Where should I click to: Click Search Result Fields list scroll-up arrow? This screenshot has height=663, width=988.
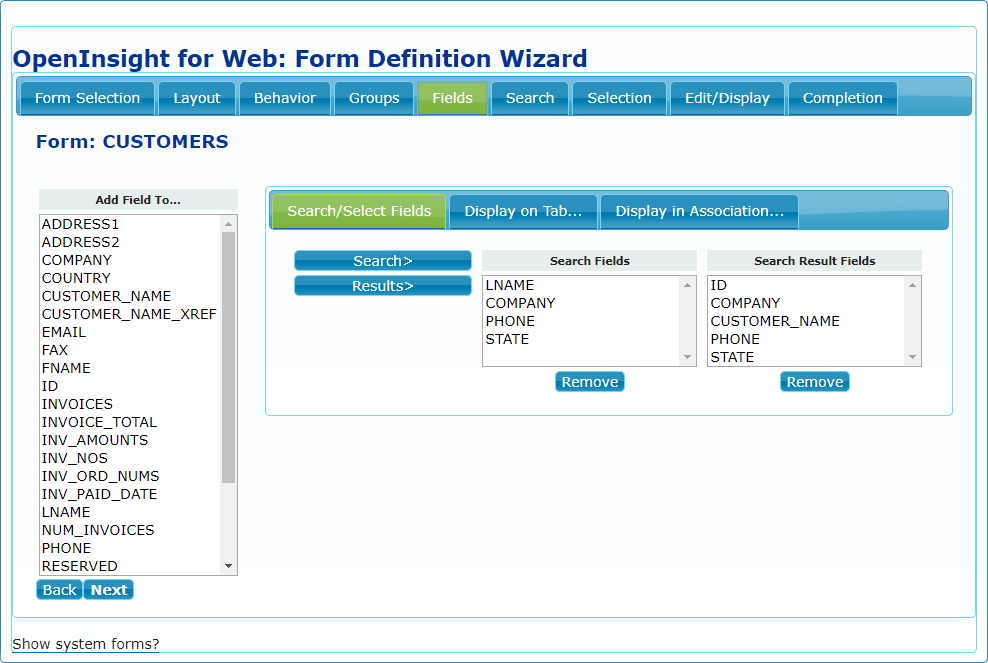pyautogui.click(x=912, y=285)
